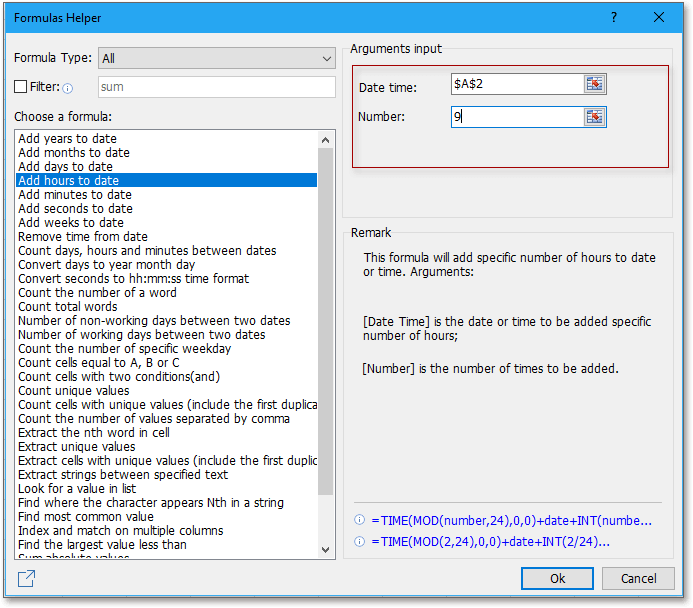Click the Date time range selector icon

click(595, 84)
